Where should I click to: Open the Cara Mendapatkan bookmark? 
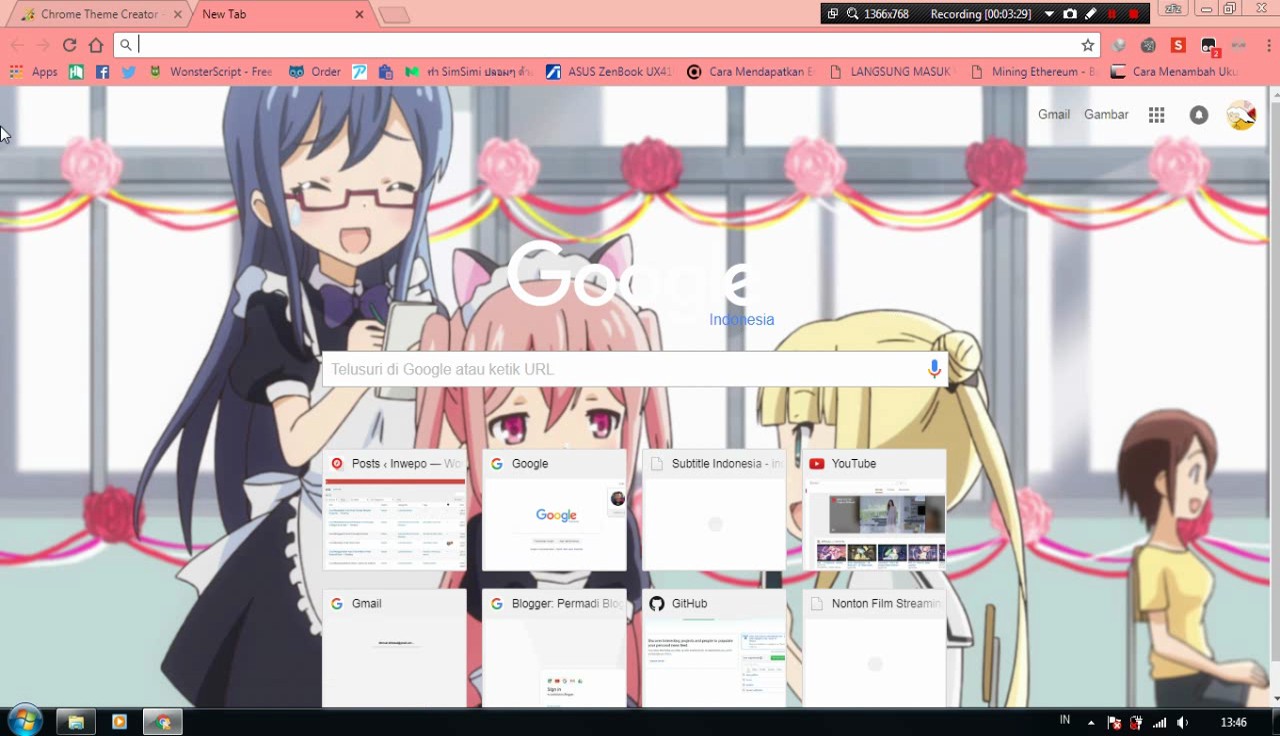pyautogui.click(x=750, y=72)
